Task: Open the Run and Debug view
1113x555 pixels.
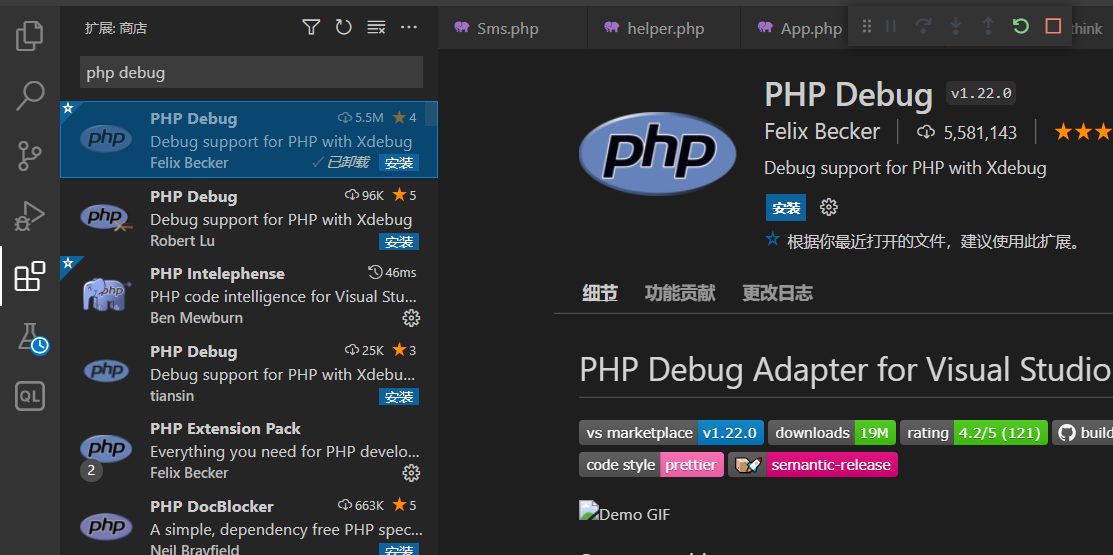Action: [30, 216]
